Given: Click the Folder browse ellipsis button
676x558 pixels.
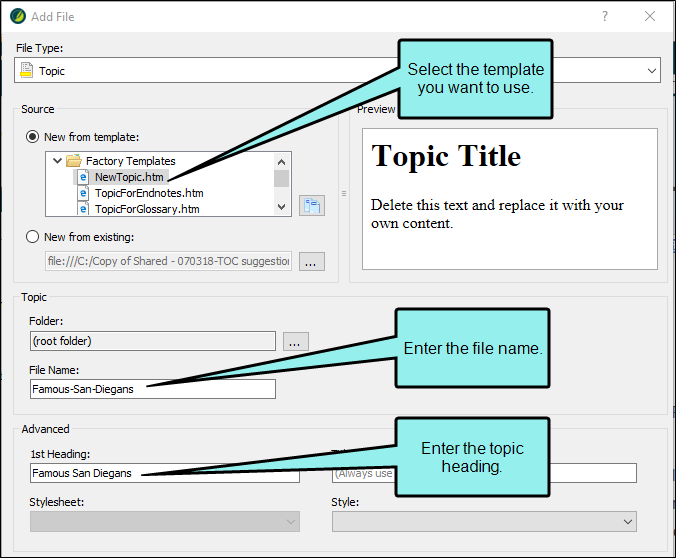Looking at the screenshot, I should (x=295, y=341).
